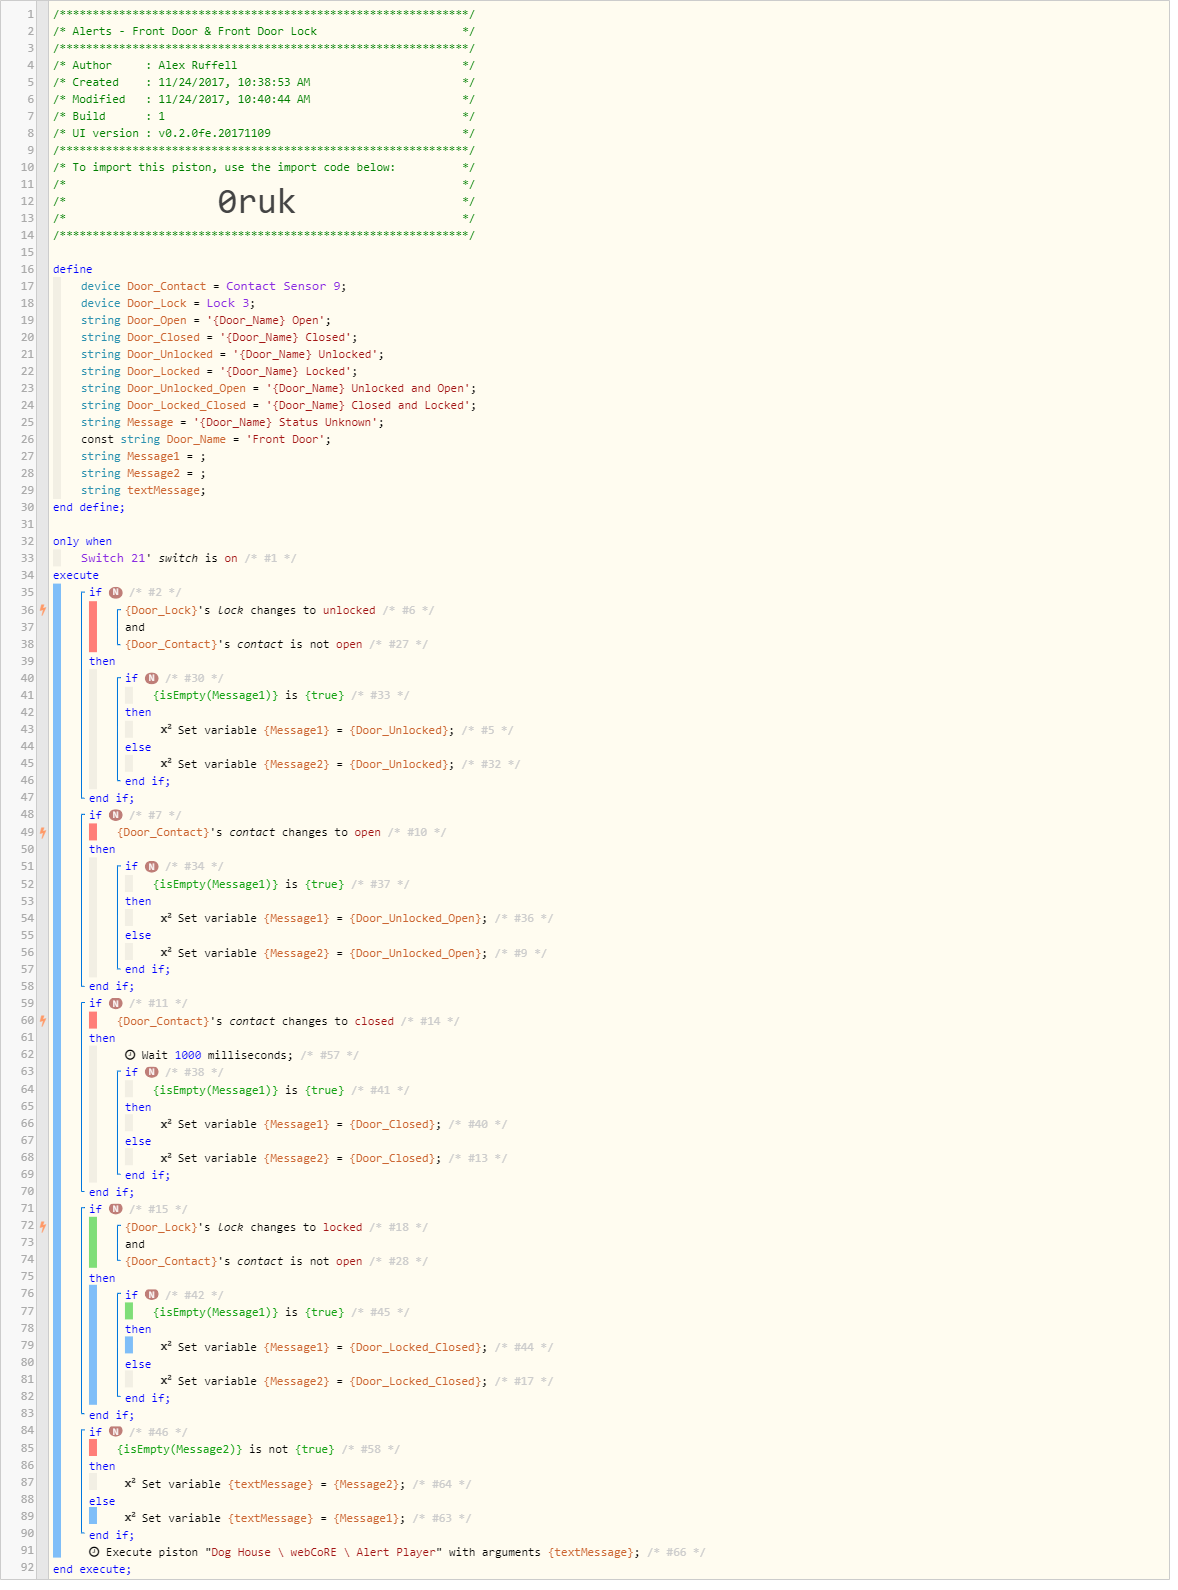1178x1590 pixels.
Task: Select the contact is not open condition #27
Action: point(244,644)
